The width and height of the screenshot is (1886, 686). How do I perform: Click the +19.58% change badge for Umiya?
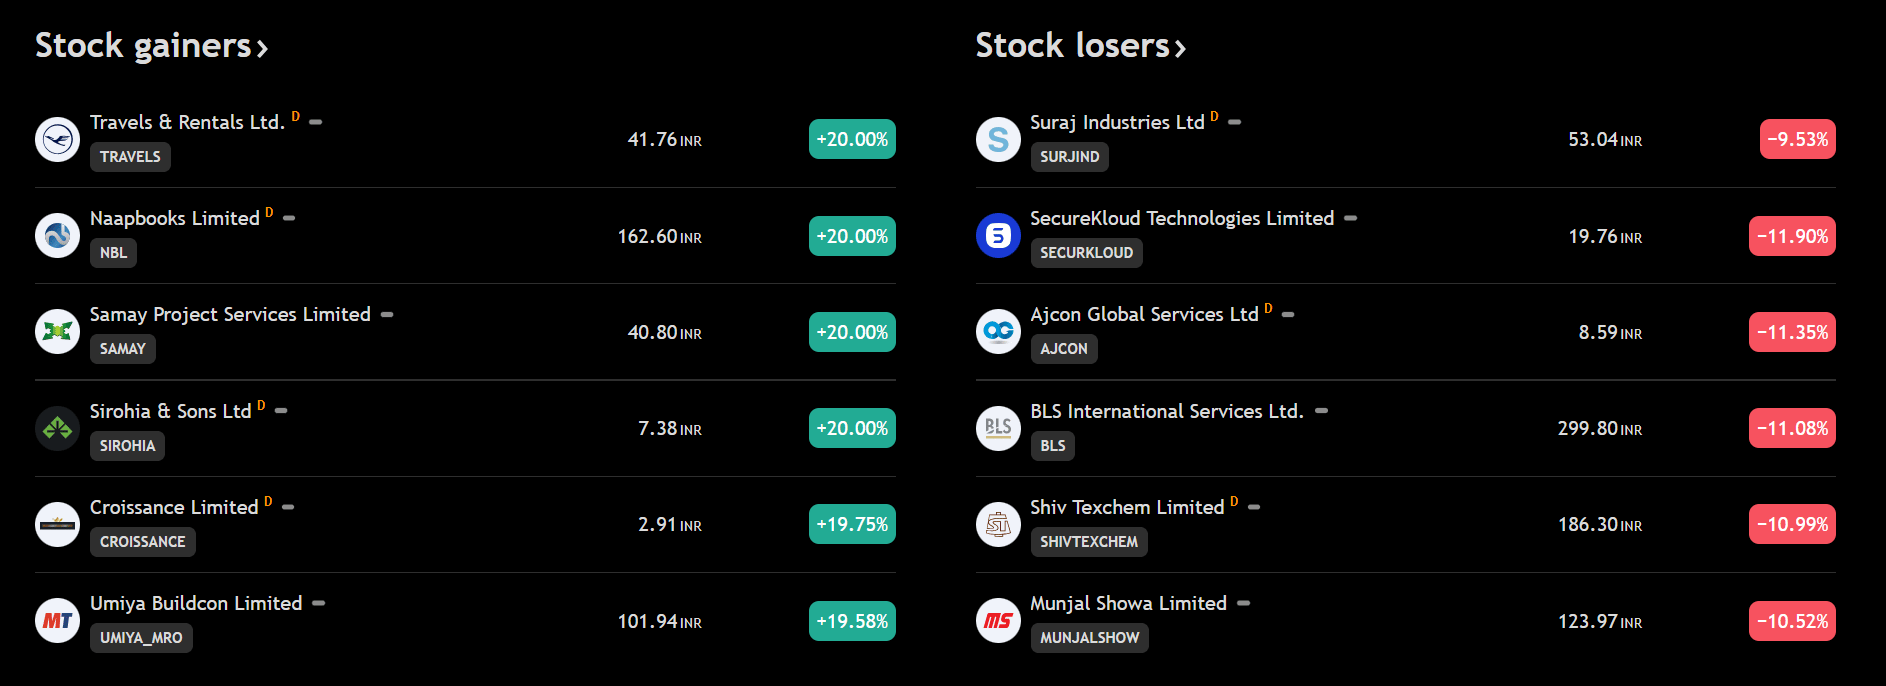(x=852, y=621)
